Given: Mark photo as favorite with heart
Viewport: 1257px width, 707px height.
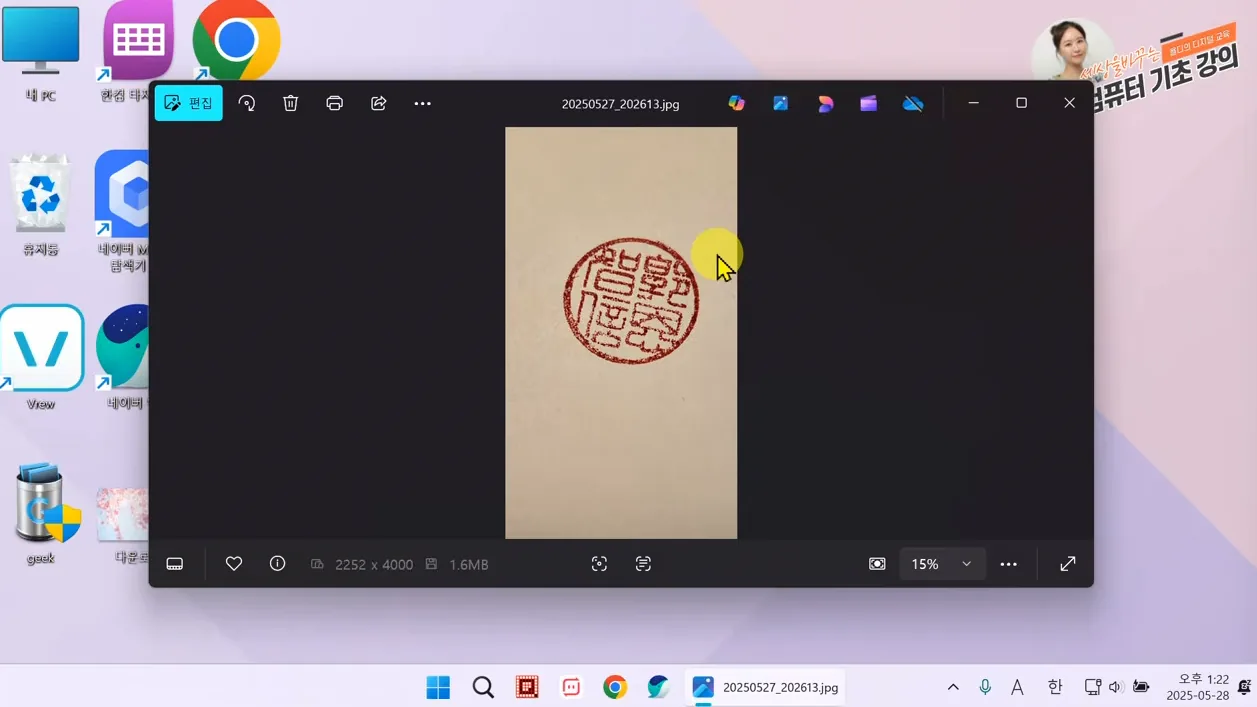Looking at the screenshot, I should pyautogui.click(x=234, y=564).
